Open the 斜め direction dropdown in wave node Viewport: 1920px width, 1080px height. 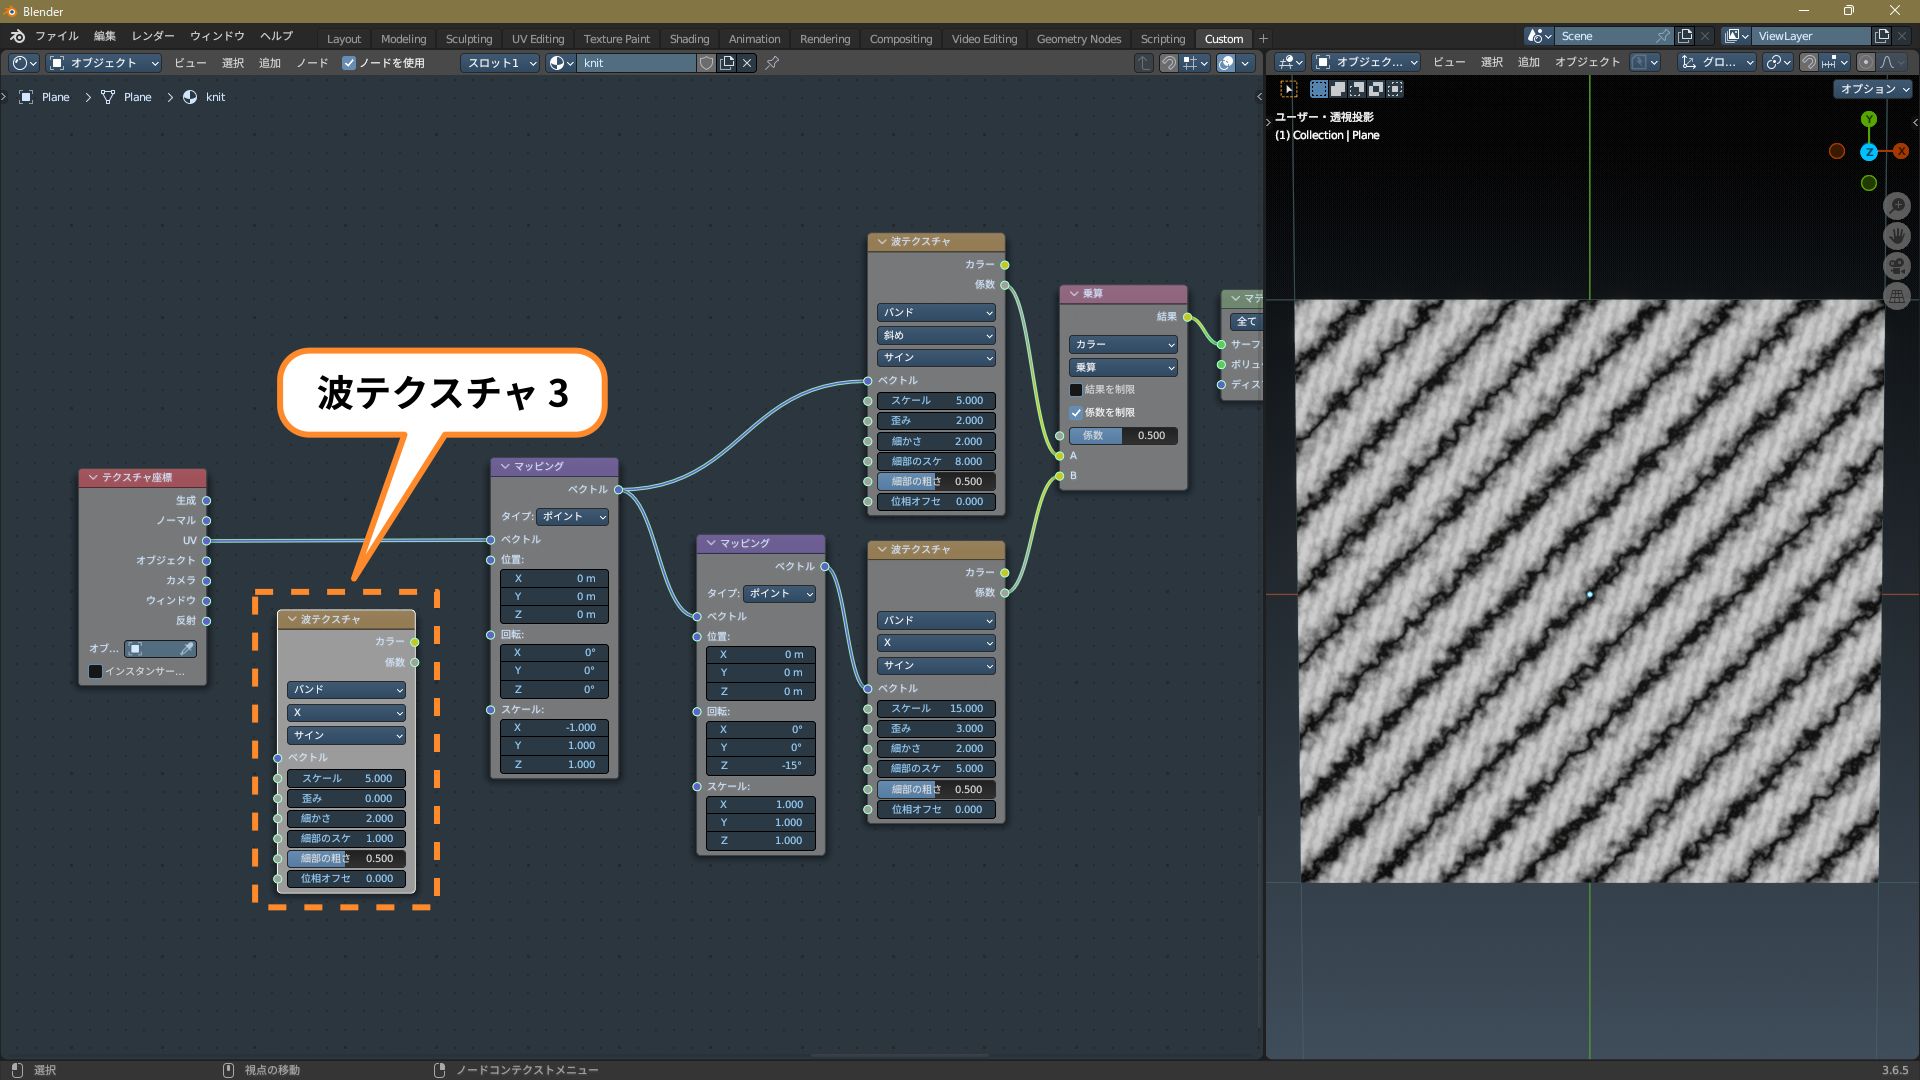(936, 335)
